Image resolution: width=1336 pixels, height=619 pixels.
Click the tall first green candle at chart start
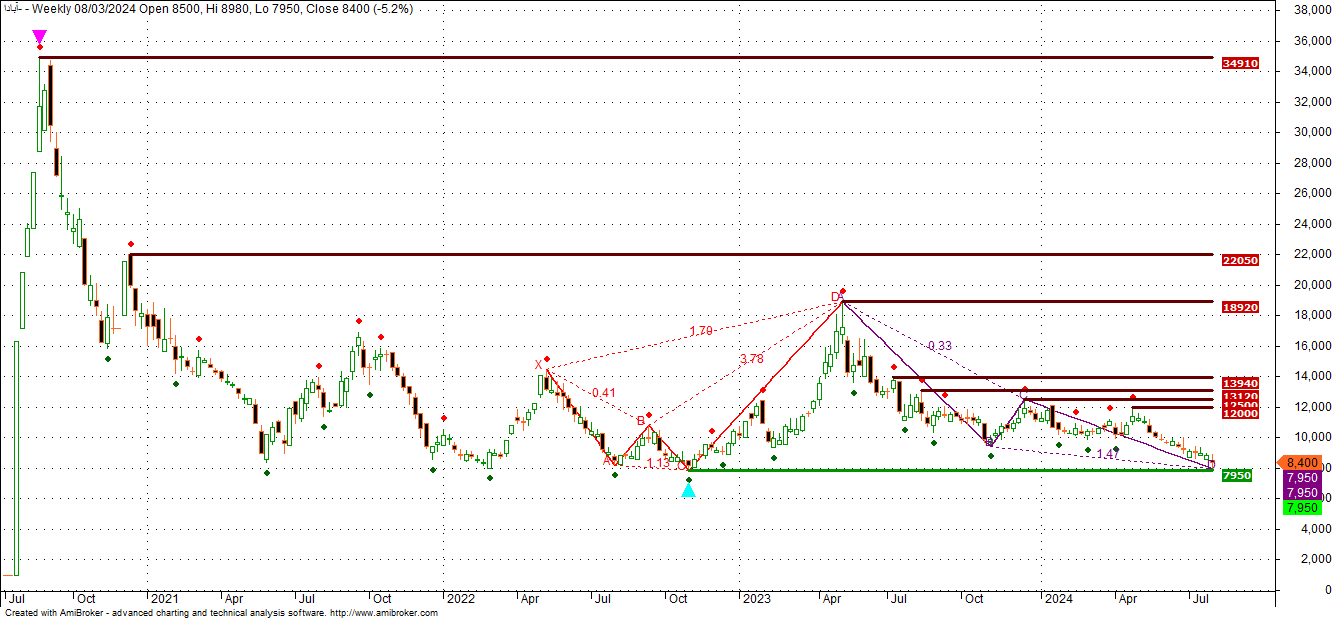(16, 458)
